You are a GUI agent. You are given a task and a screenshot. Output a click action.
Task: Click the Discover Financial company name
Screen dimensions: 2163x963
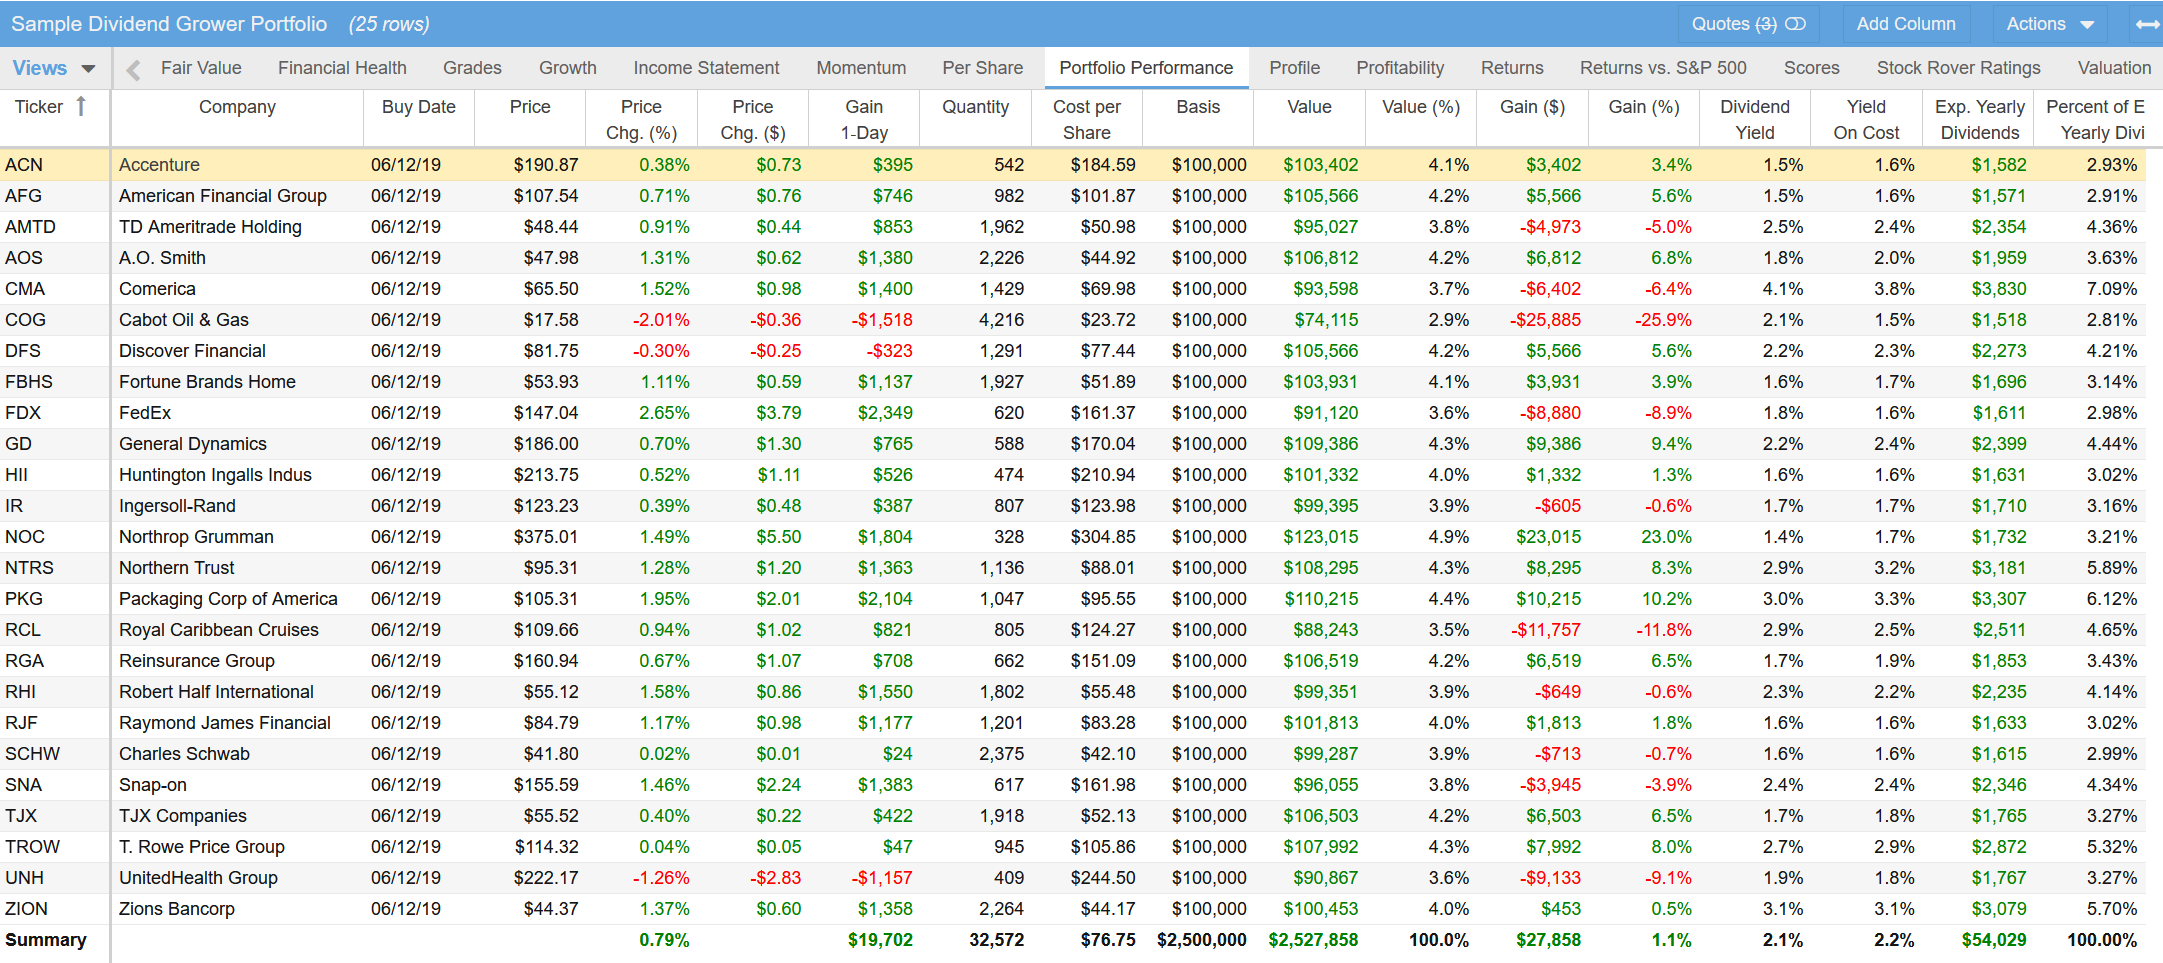click(192, 351)
